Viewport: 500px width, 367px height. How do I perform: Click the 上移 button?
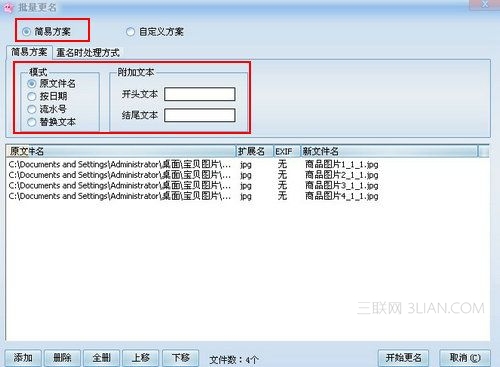coord(141,358)
